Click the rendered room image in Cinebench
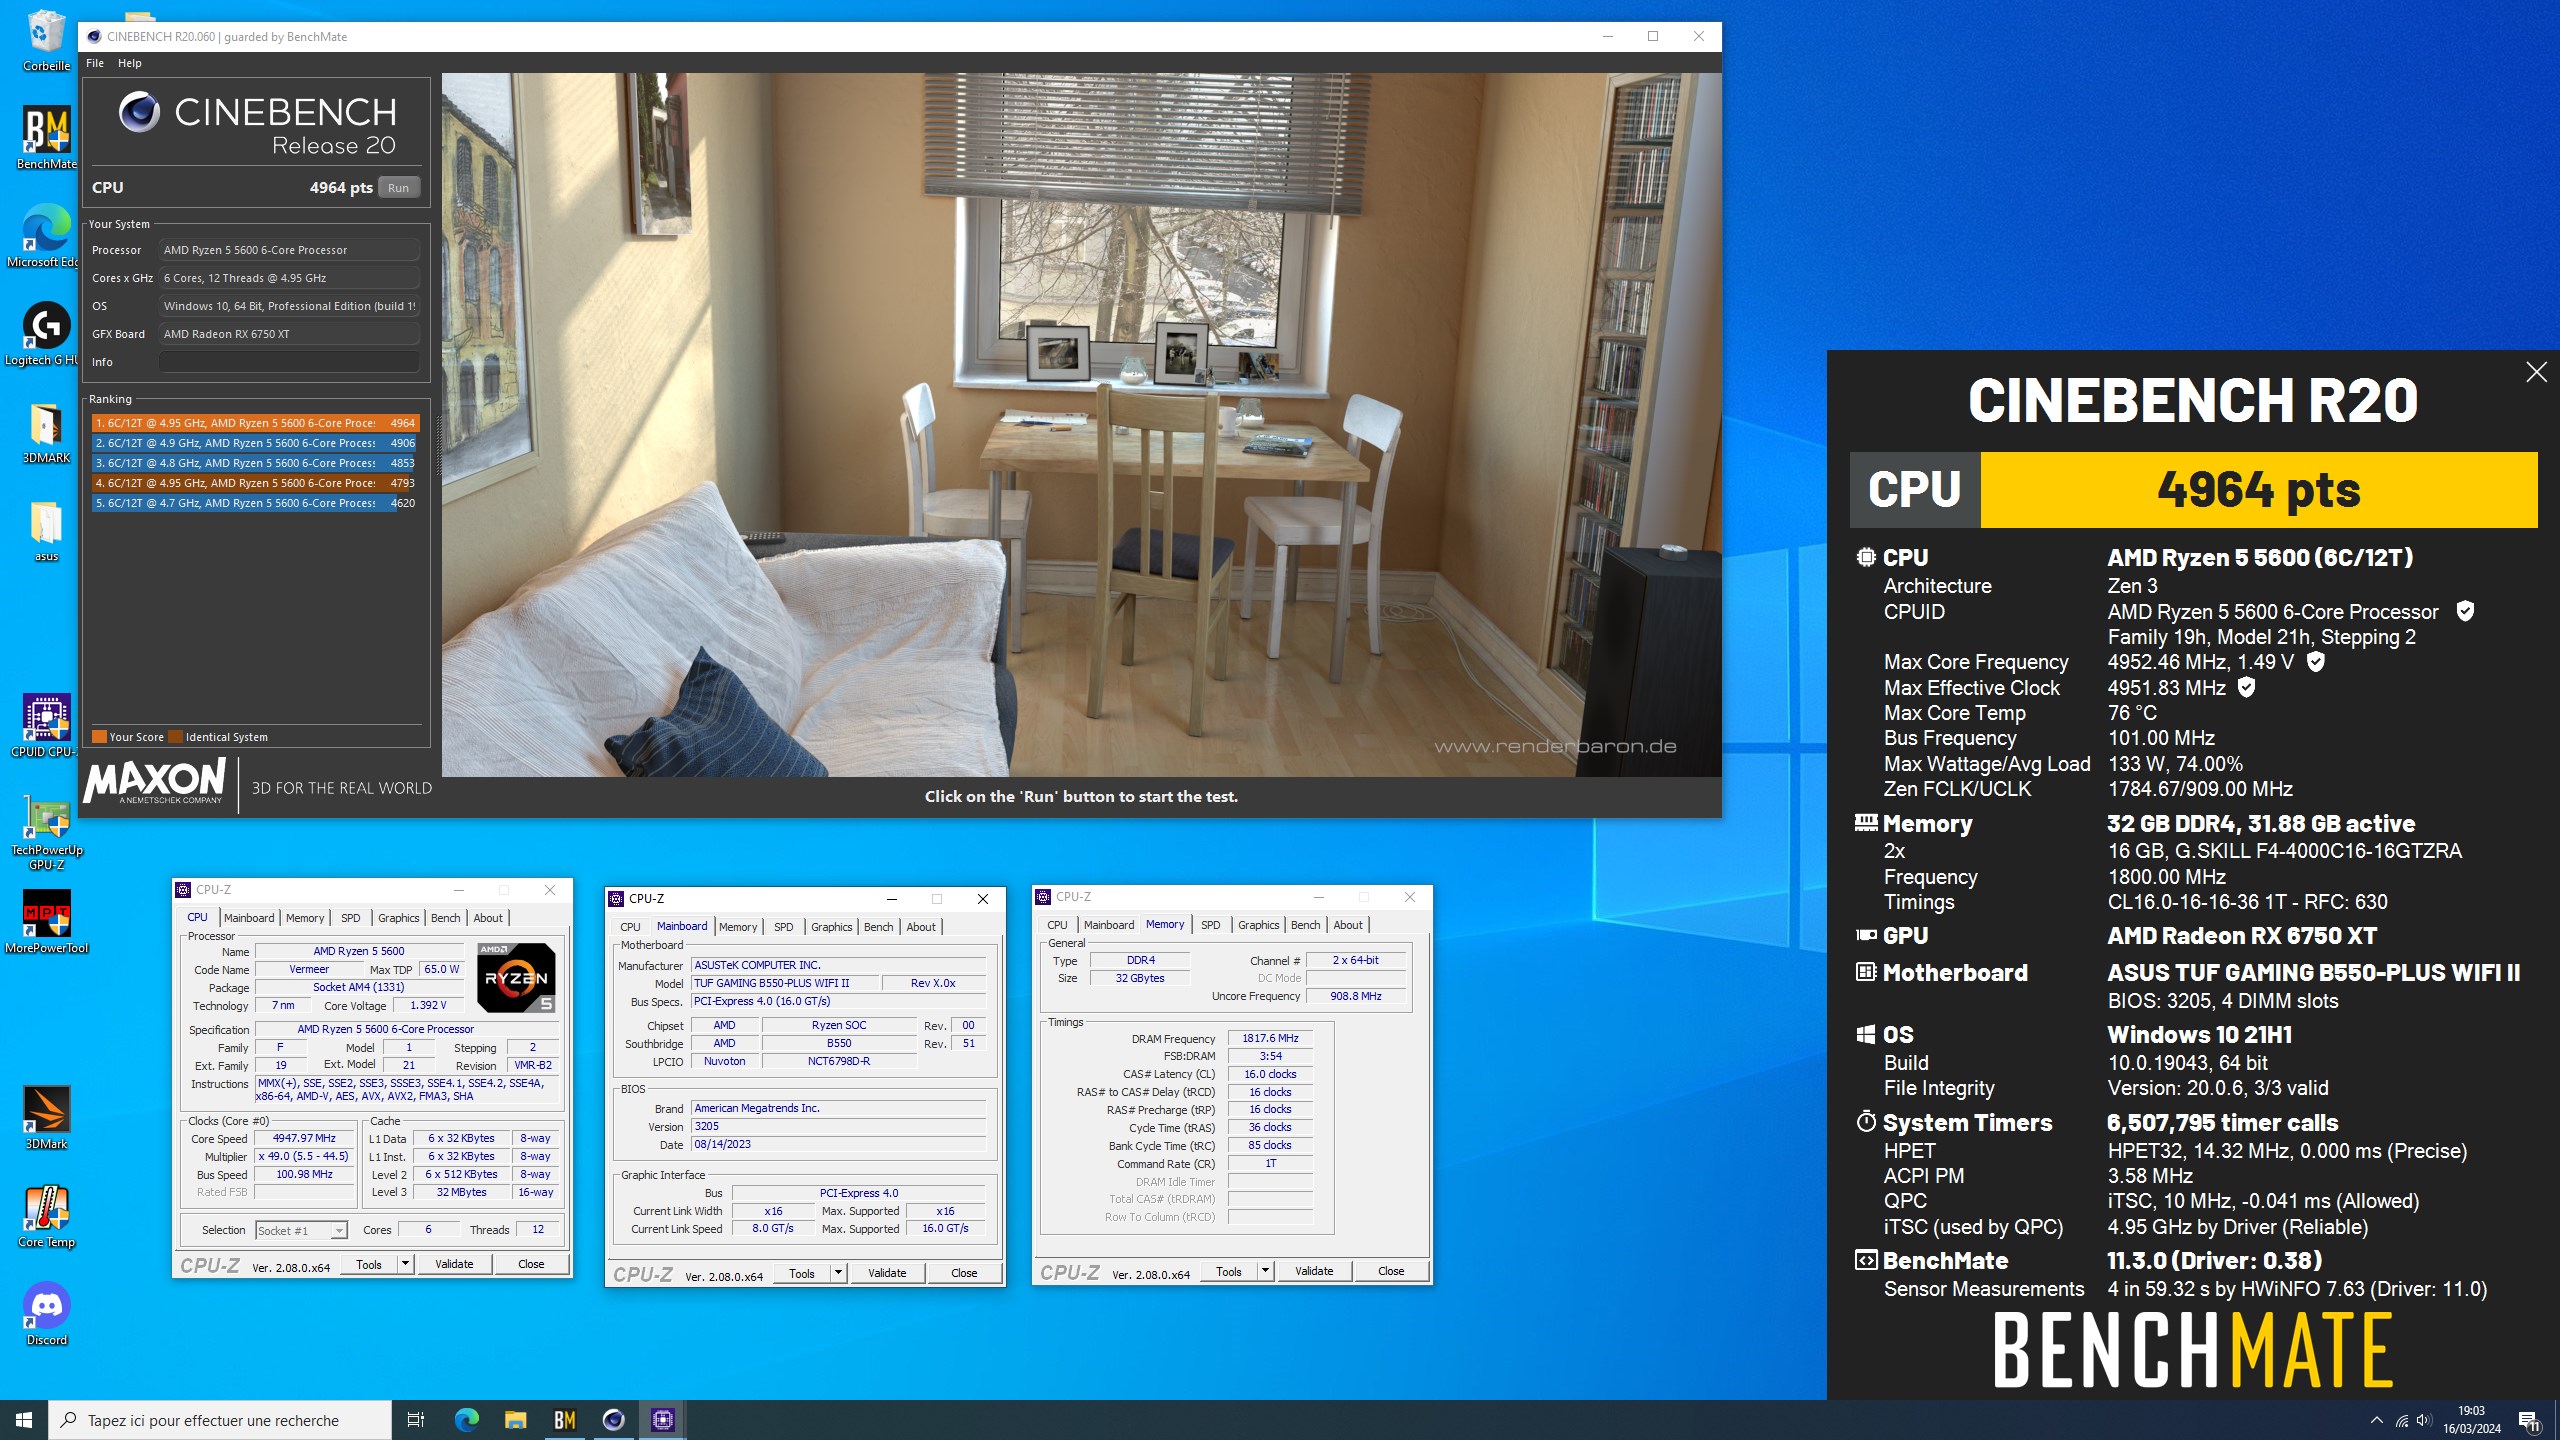Image resolution: width=2560 pixels, height=1440 pixels. click(x=1081, y=424)
